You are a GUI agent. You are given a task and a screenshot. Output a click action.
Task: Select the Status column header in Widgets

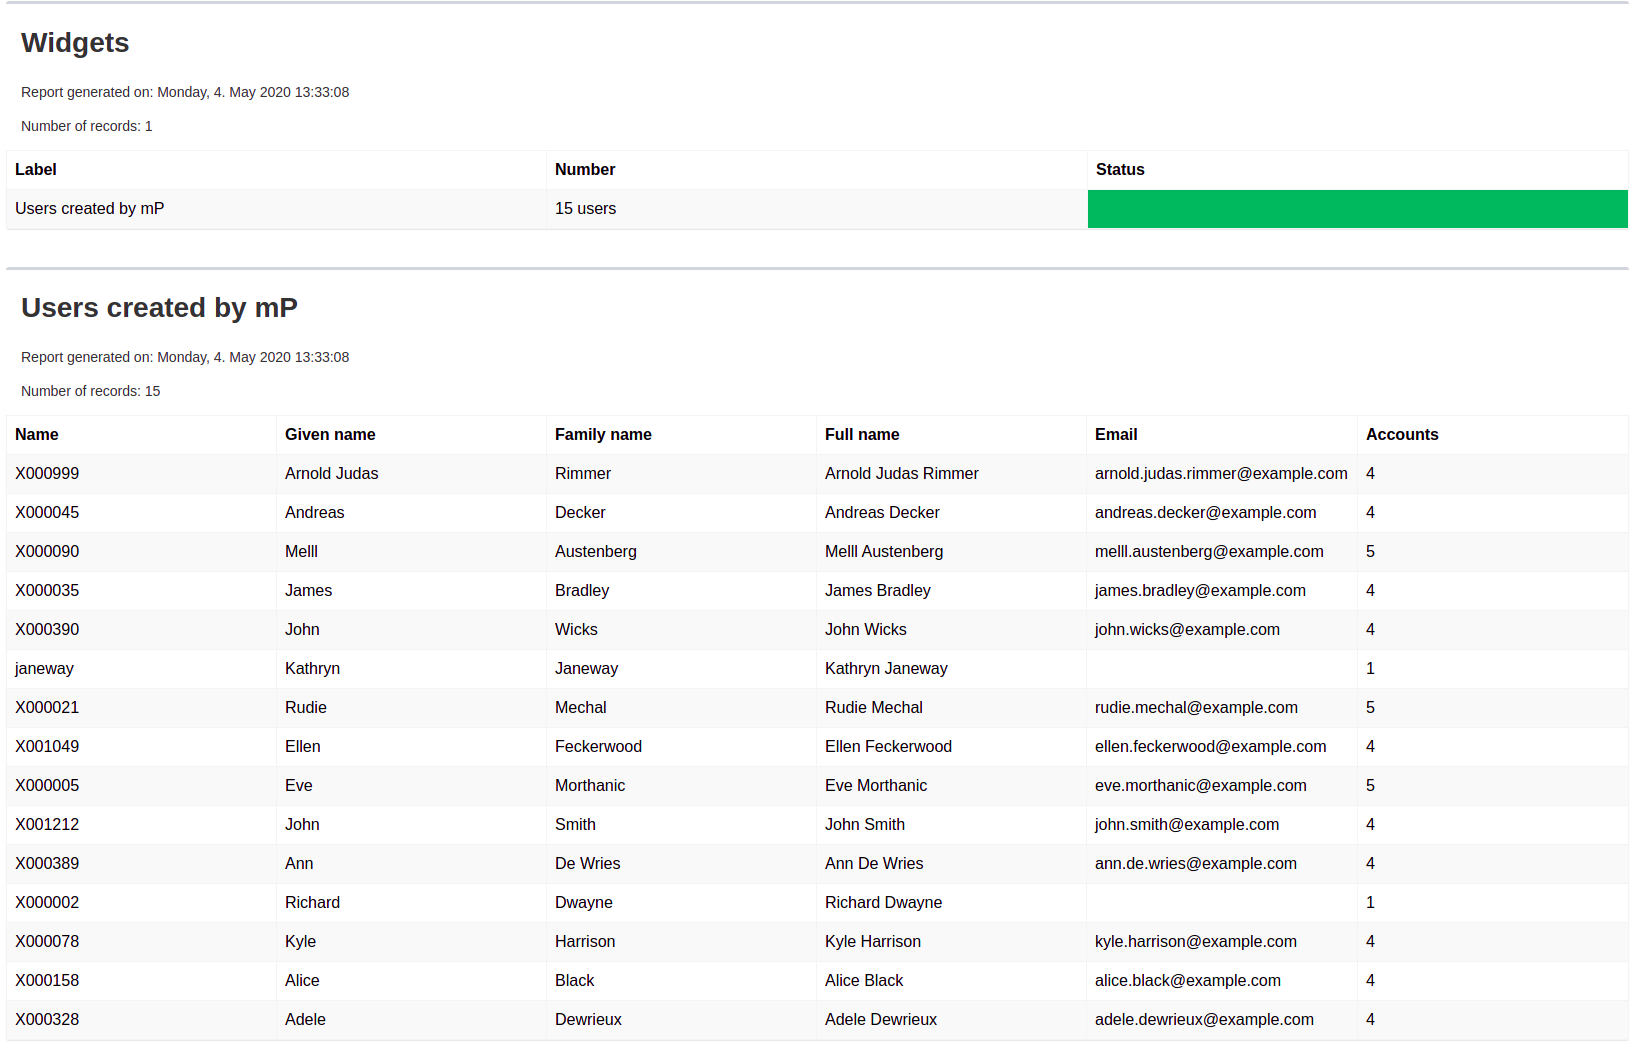coord(1120,170)
